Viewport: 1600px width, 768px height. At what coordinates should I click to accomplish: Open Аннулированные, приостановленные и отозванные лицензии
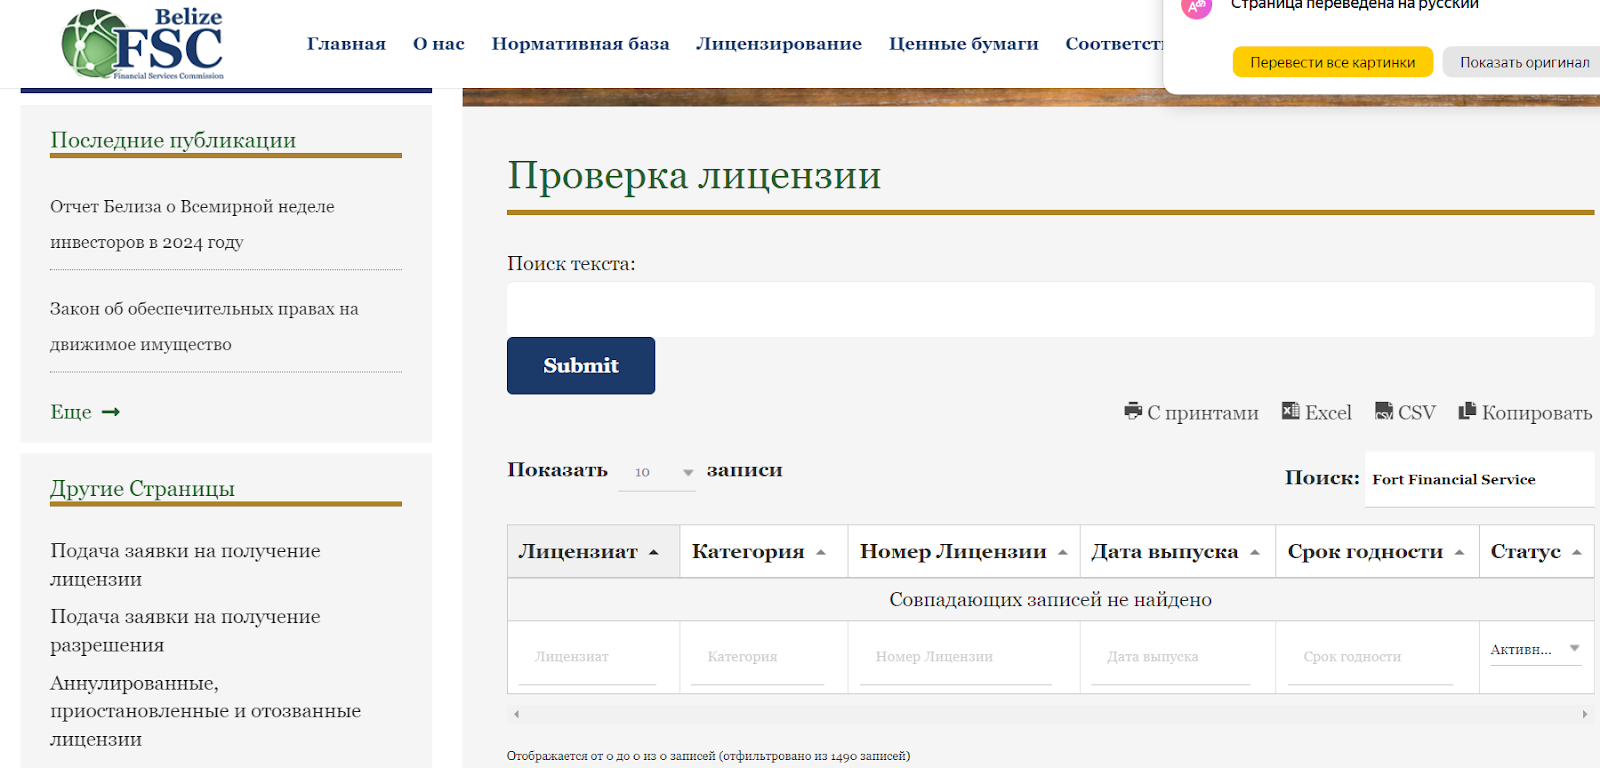click(205, 711)
